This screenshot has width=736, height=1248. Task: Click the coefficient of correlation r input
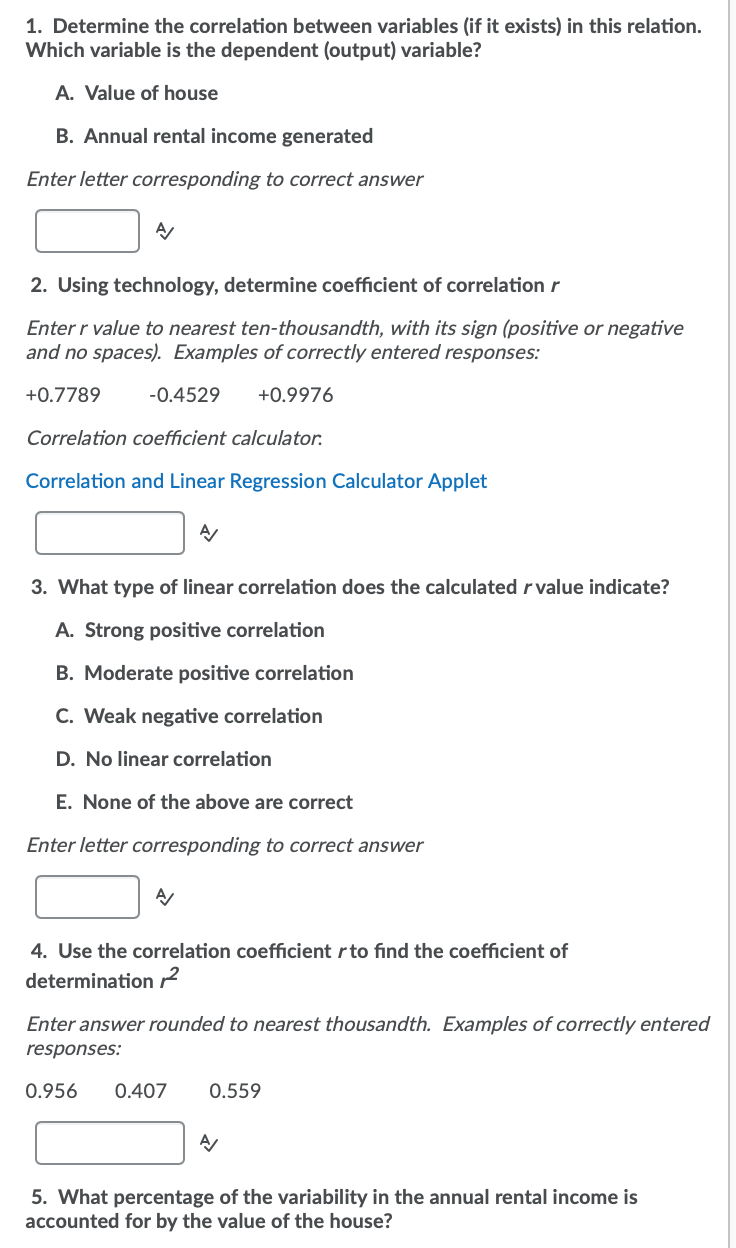click(110, 533)
